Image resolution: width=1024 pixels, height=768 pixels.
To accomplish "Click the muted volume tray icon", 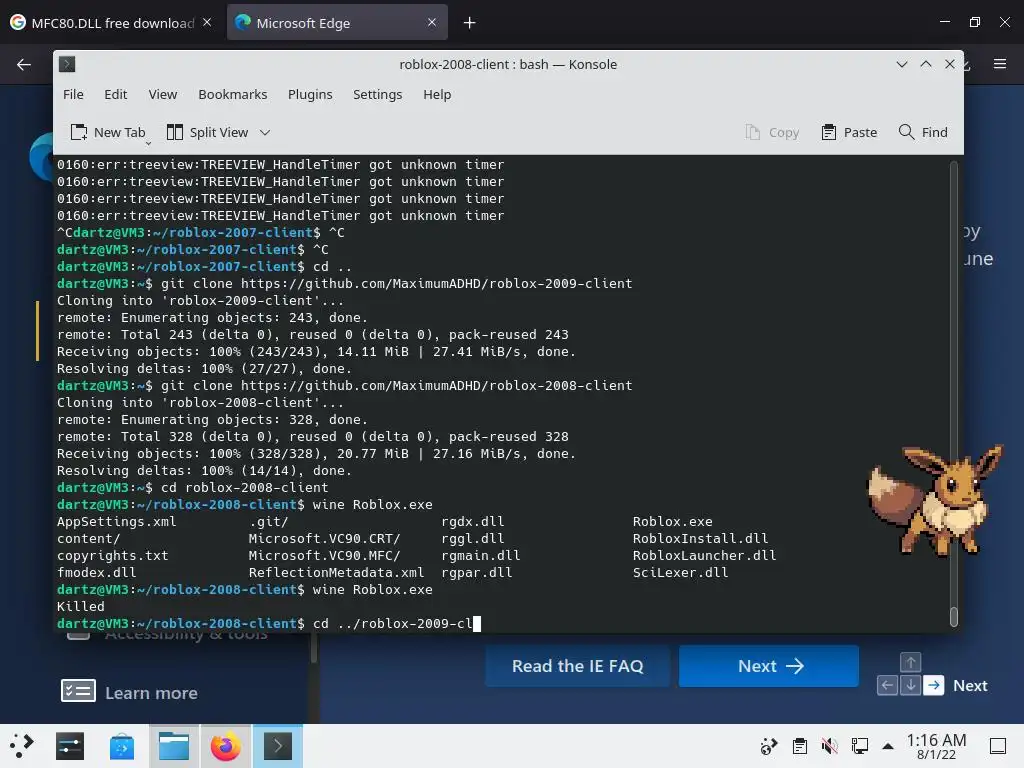I will tap(829, 746).
